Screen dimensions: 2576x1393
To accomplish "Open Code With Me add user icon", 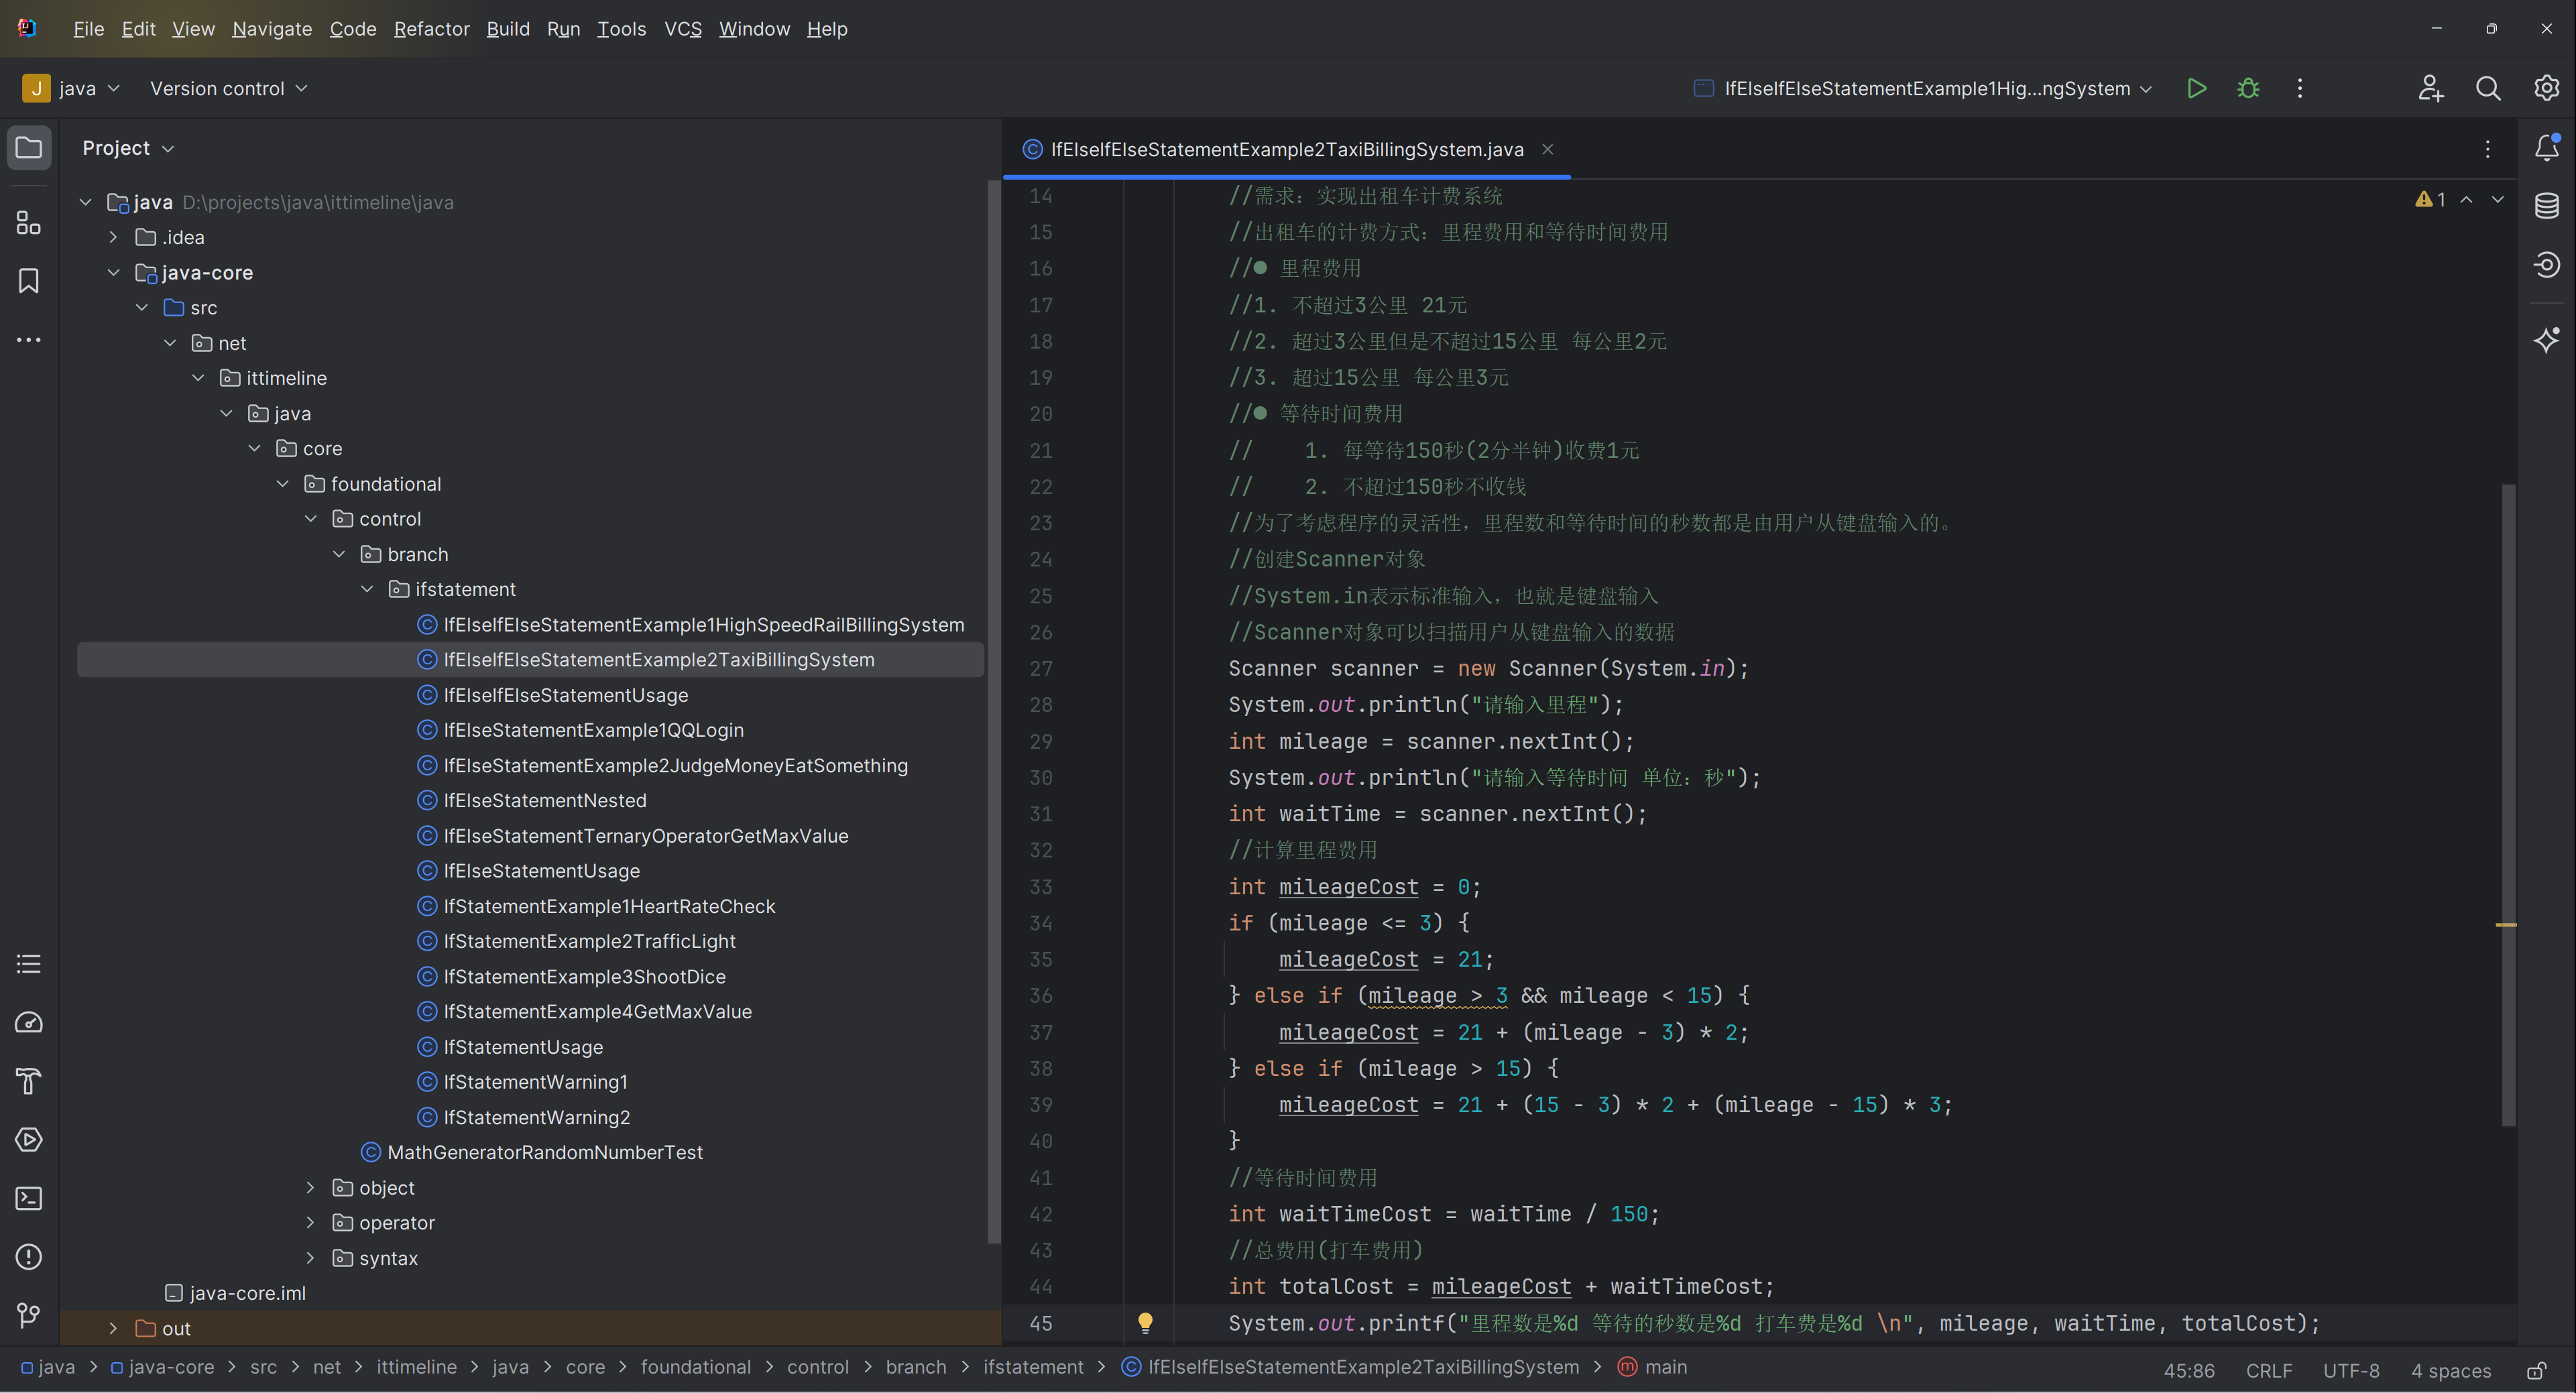I will point(2431,88).
